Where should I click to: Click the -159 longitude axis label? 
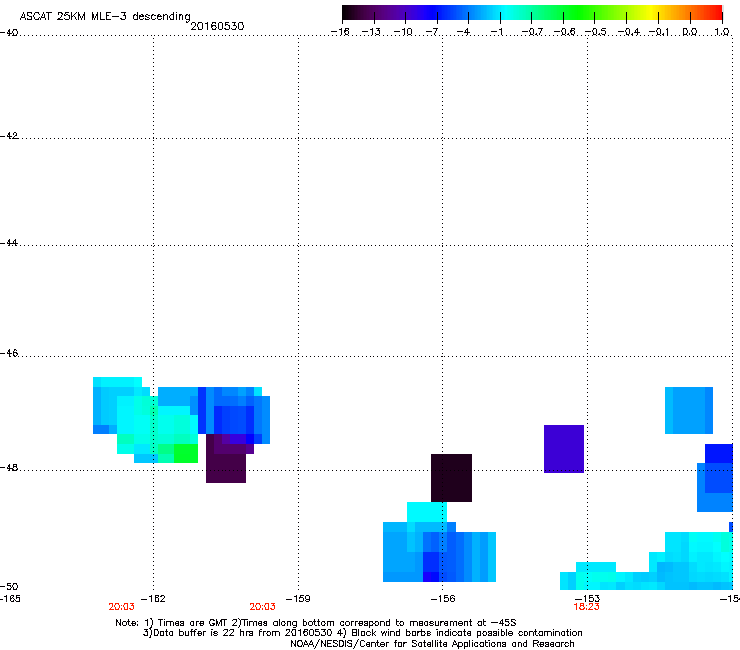[x=298, y=599]
